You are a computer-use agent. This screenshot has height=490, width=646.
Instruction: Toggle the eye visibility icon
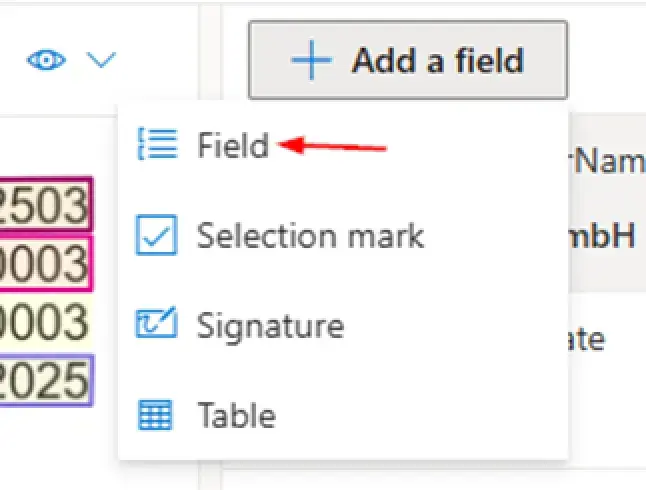pyautogui.click(x=47, y=61)
